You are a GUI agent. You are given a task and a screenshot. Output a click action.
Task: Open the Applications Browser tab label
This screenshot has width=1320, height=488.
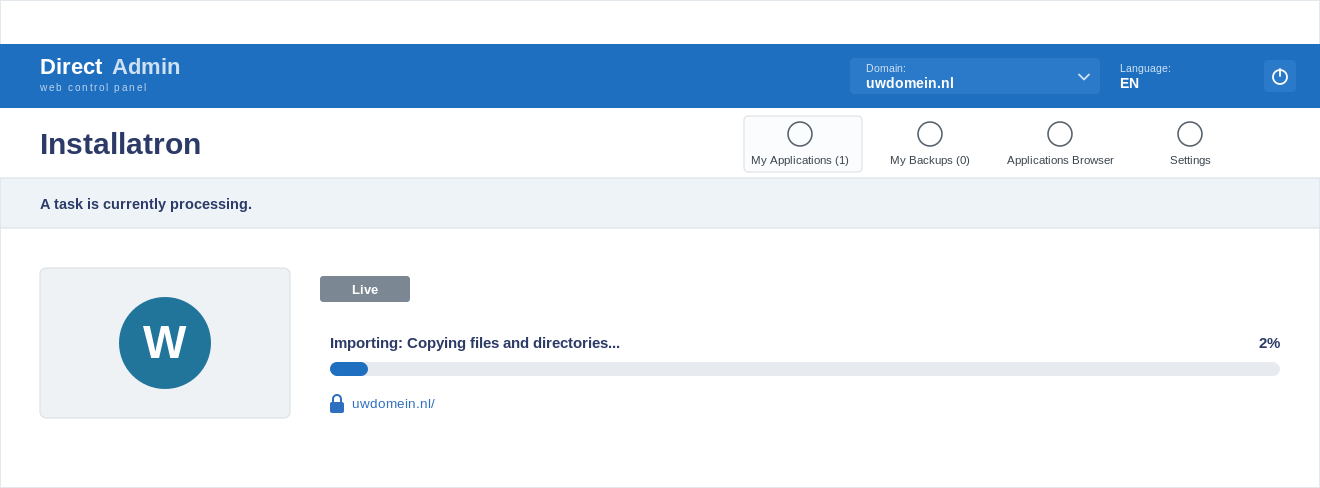click(x=1060, y=160)
